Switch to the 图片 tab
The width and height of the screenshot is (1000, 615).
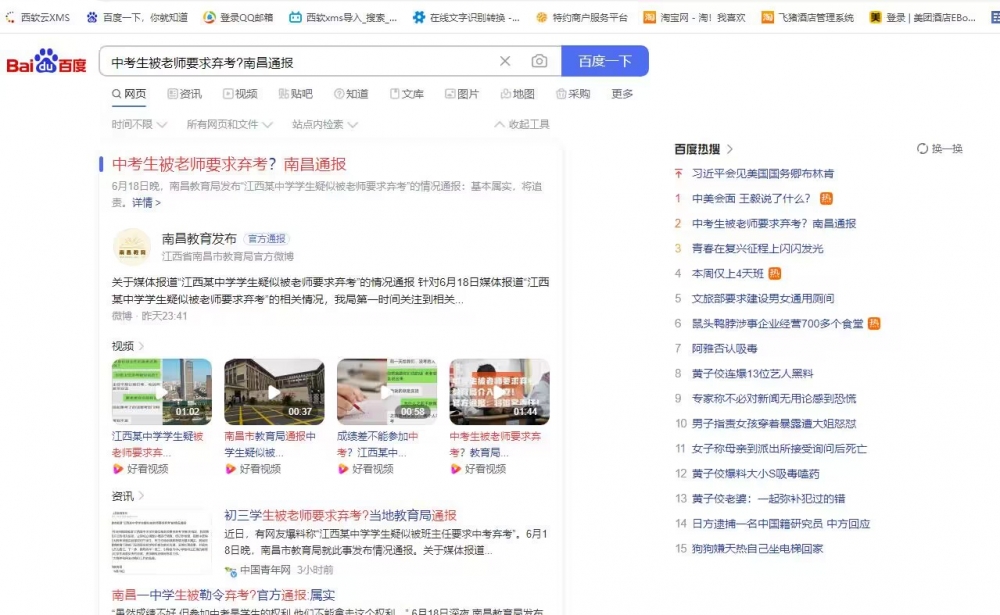(462, 94)
